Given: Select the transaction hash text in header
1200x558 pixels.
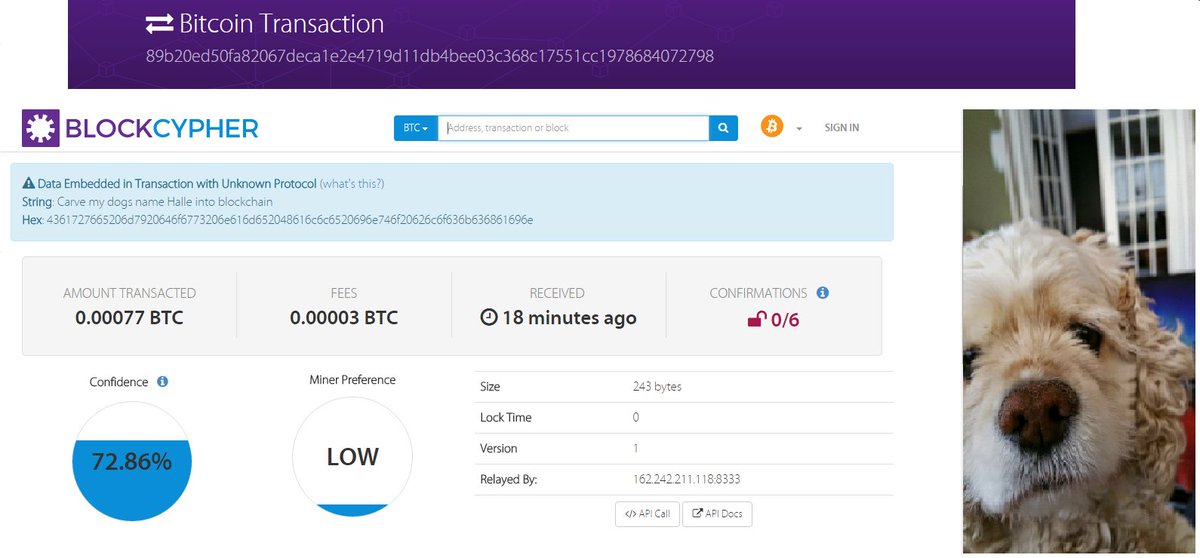Looking at the screenshot, I should point(430,56).
